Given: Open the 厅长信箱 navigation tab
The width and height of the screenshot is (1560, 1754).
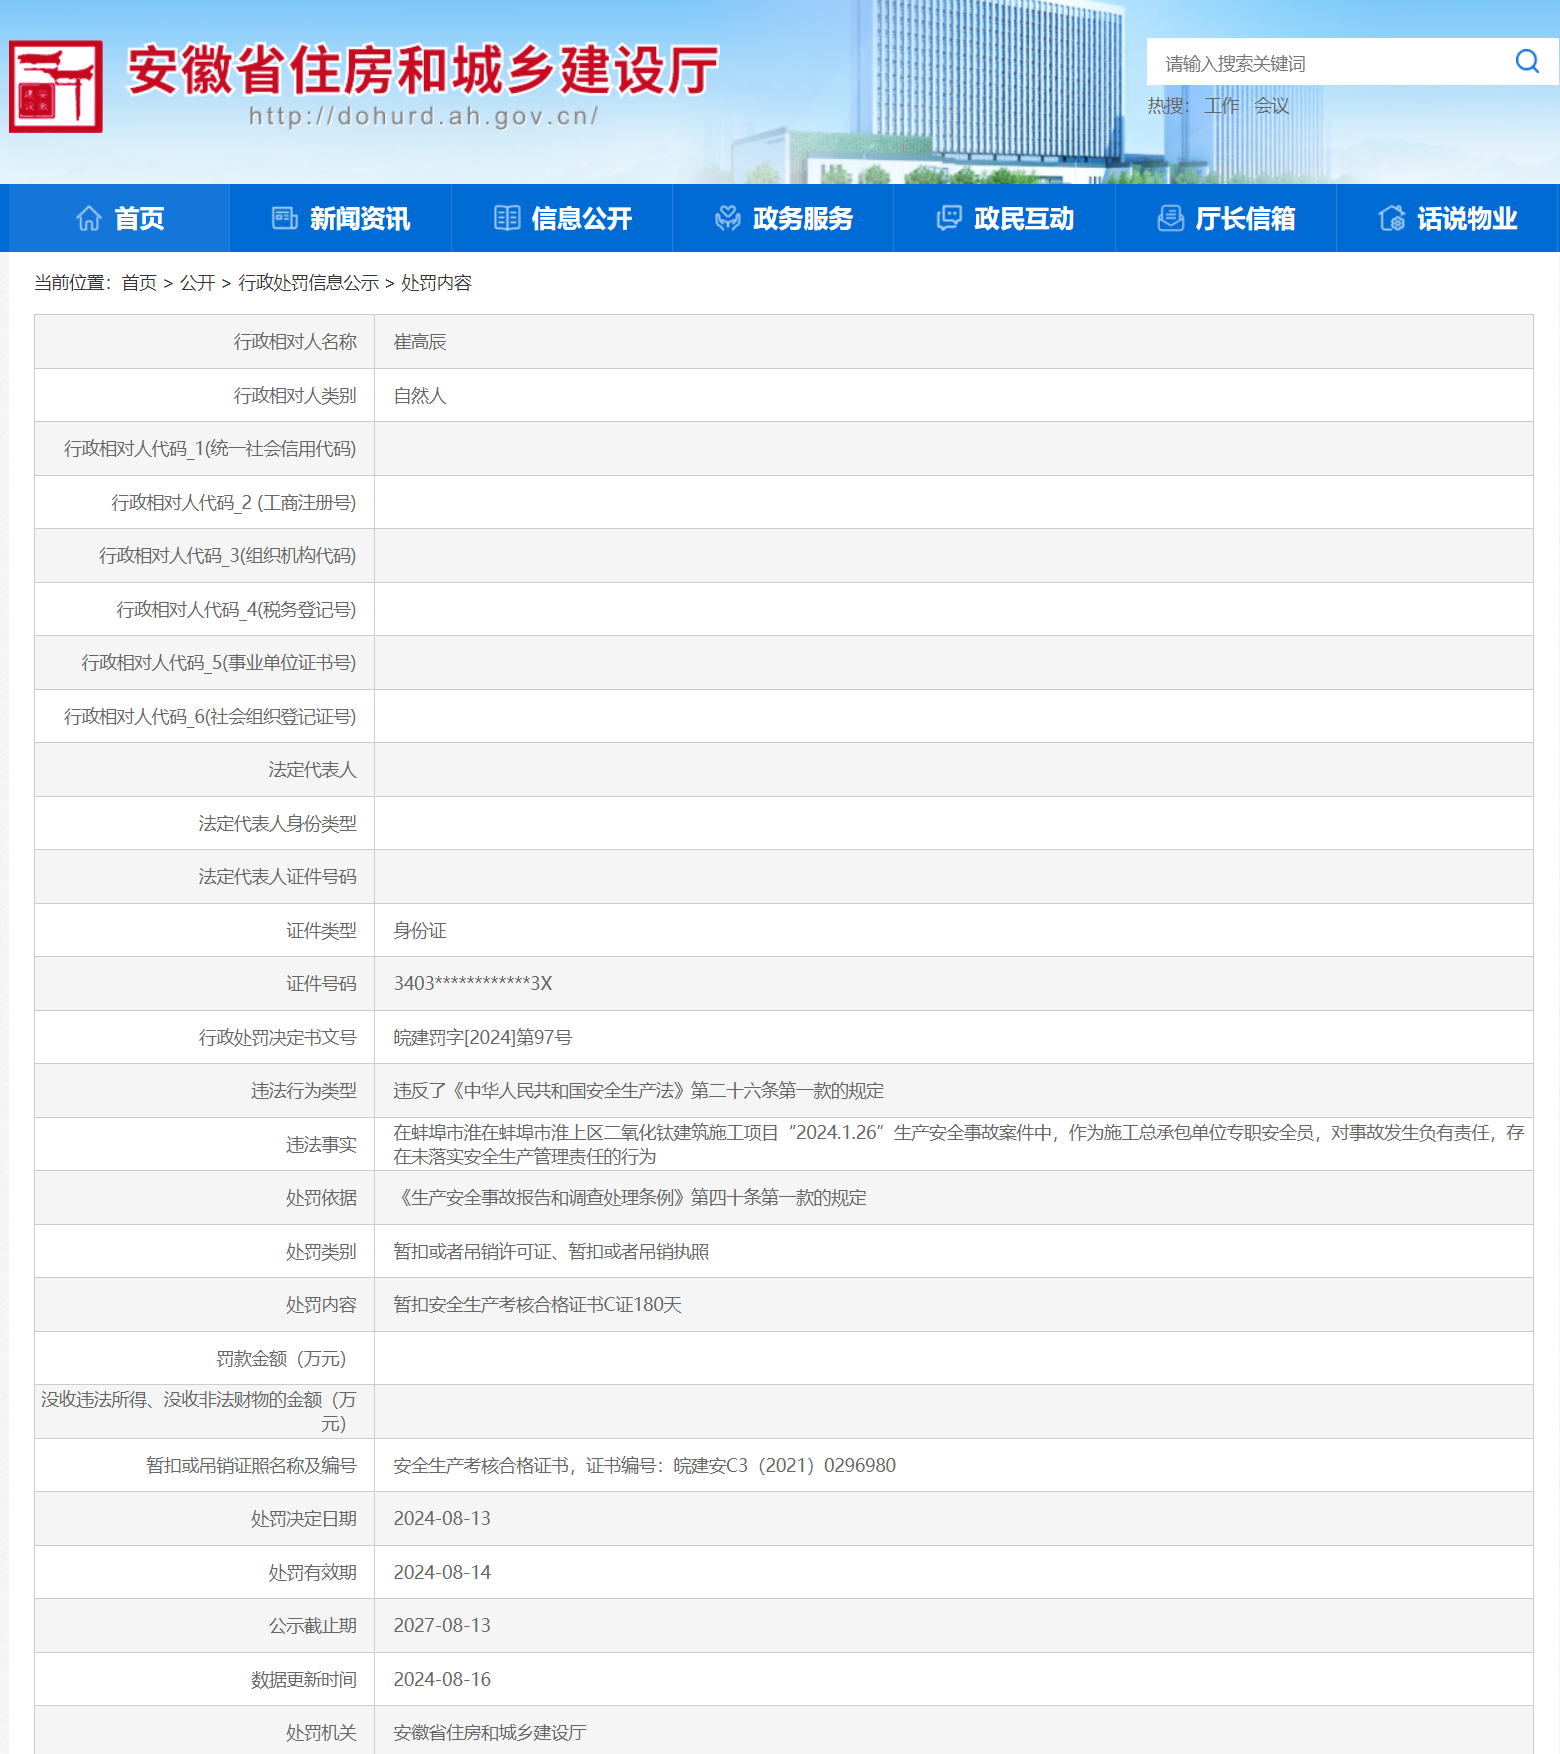Looking at the screenshot, I should [1226, 218].
